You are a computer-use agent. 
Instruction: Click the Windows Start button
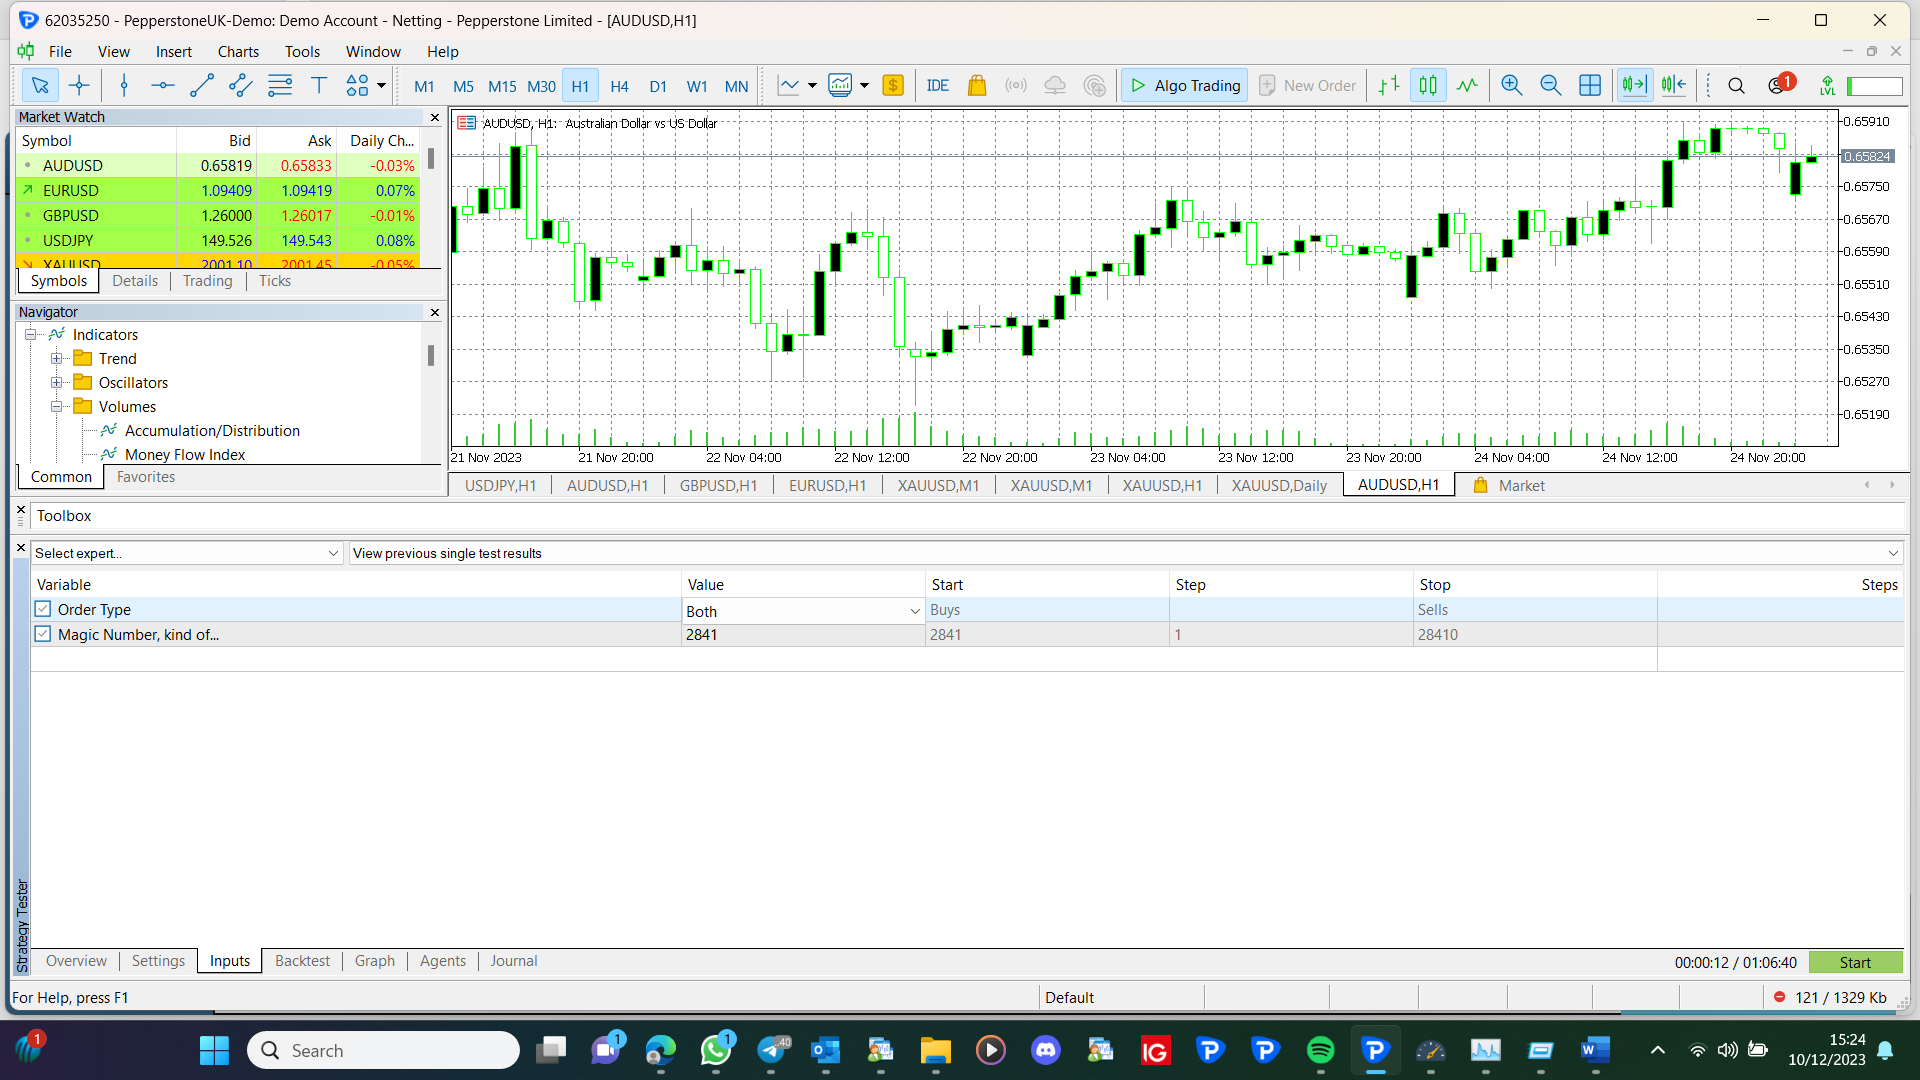214,1050
